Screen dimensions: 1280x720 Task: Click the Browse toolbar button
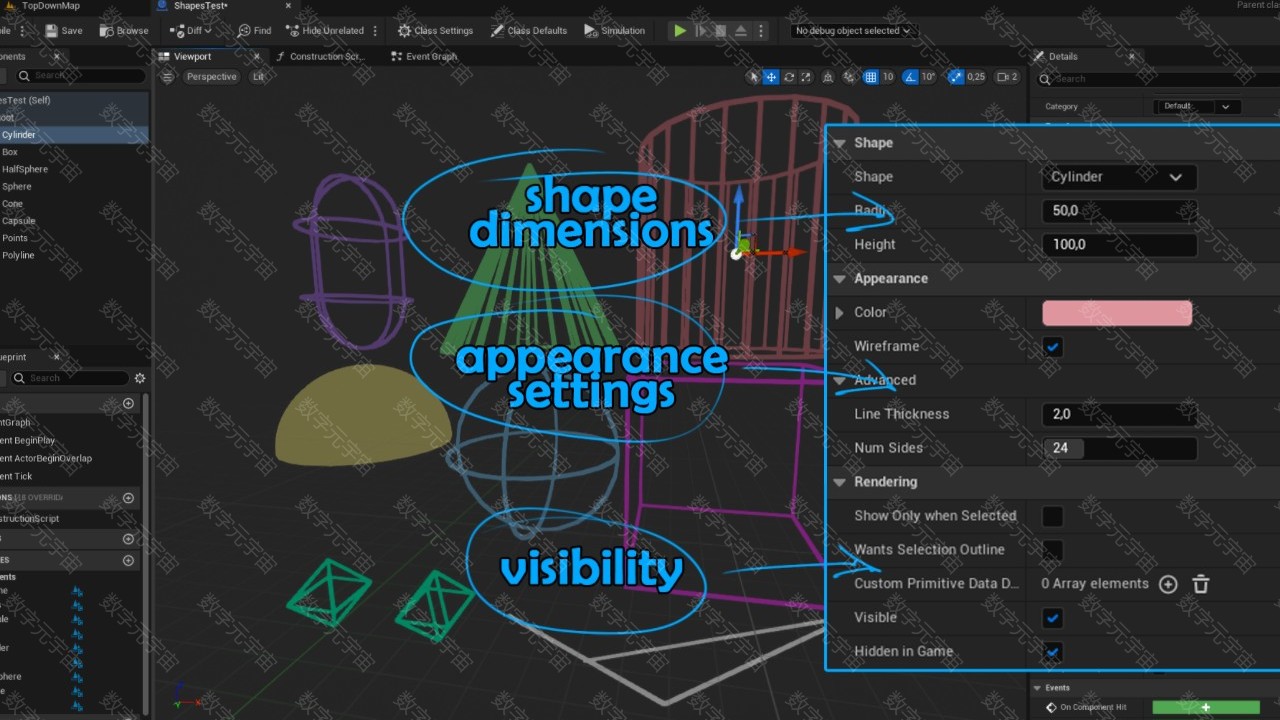coord(123,31)
